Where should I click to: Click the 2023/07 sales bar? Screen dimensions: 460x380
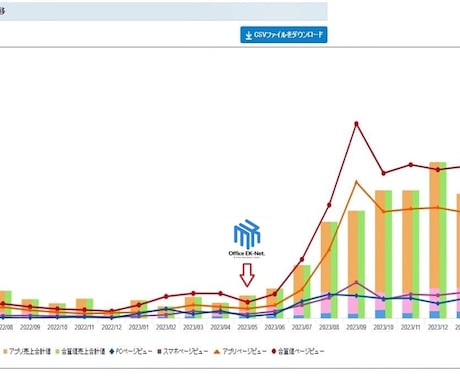click(x=302, y=292)
